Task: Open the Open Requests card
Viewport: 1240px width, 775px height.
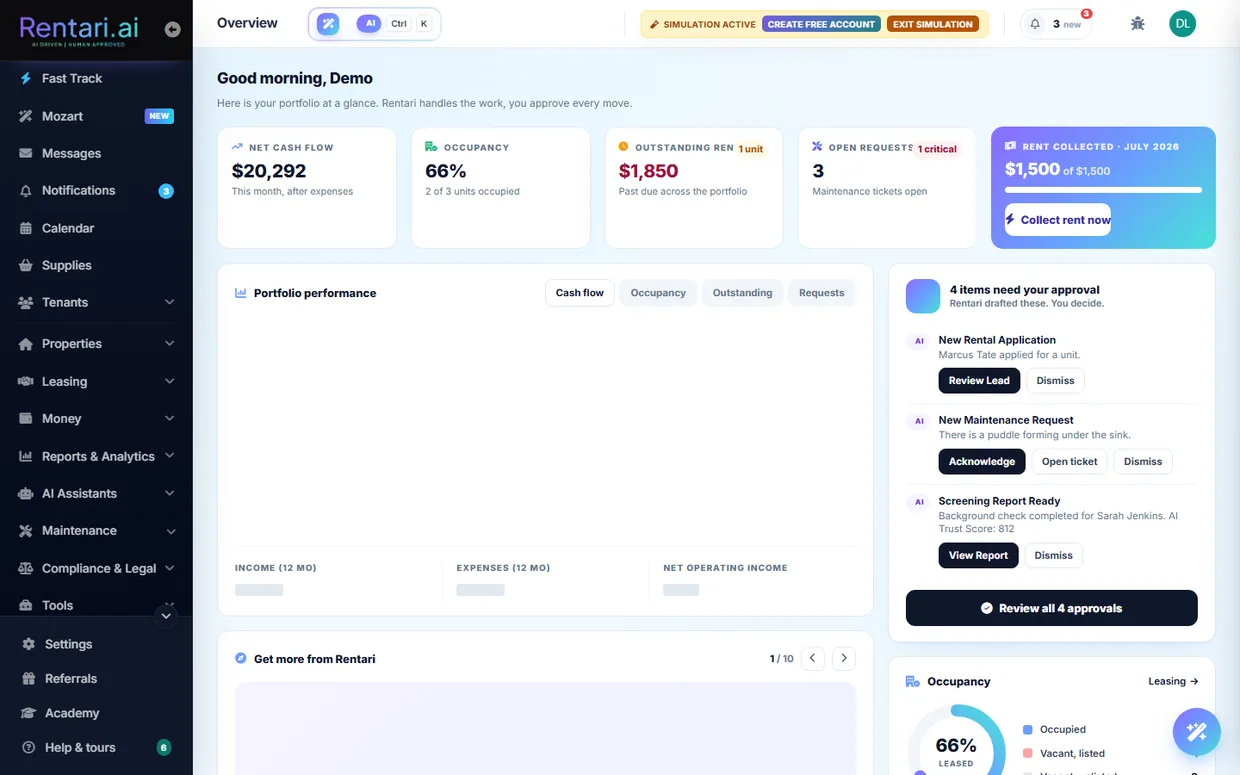Action: pyautogui.click(x=887, y=187)
